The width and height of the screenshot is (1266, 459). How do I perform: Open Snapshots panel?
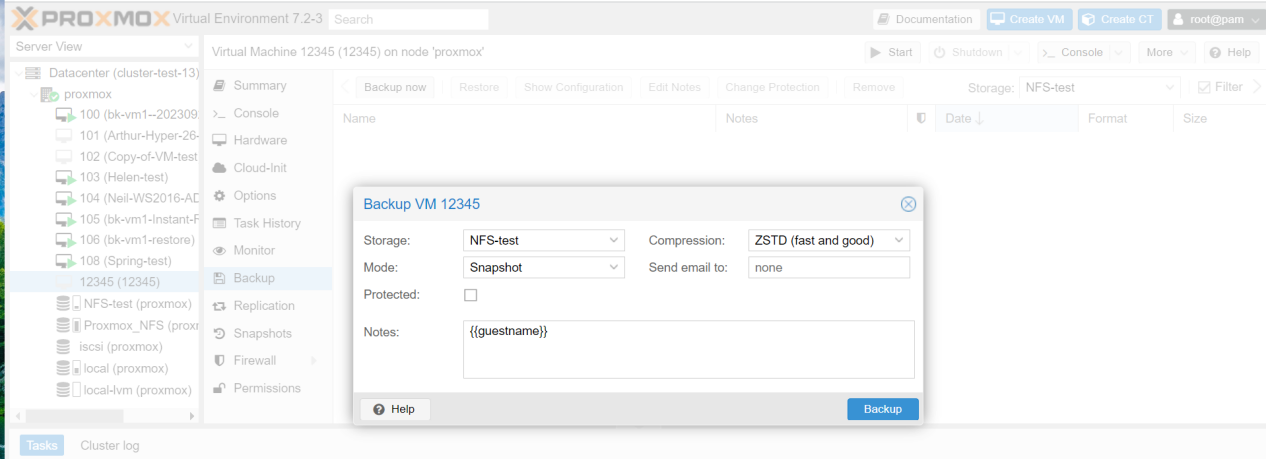[x=267, y=333]
